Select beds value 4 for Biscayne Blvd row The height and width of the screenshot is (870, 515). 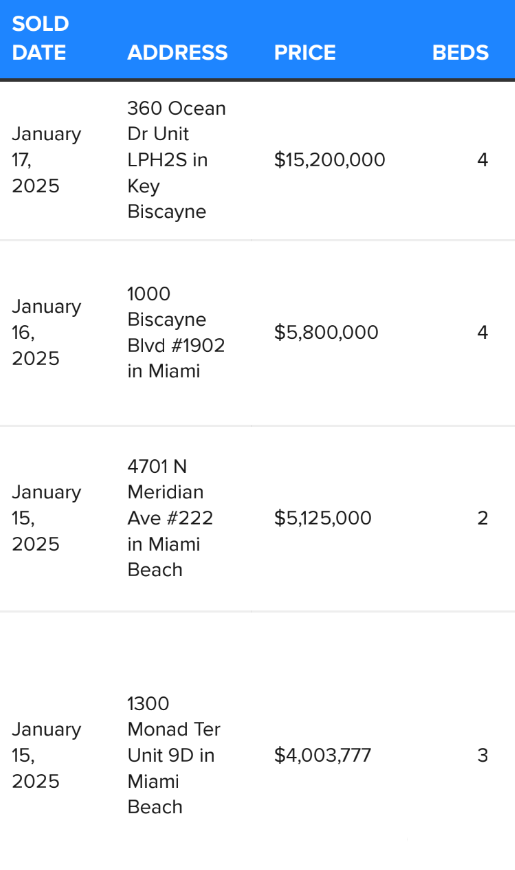(482, 332)
